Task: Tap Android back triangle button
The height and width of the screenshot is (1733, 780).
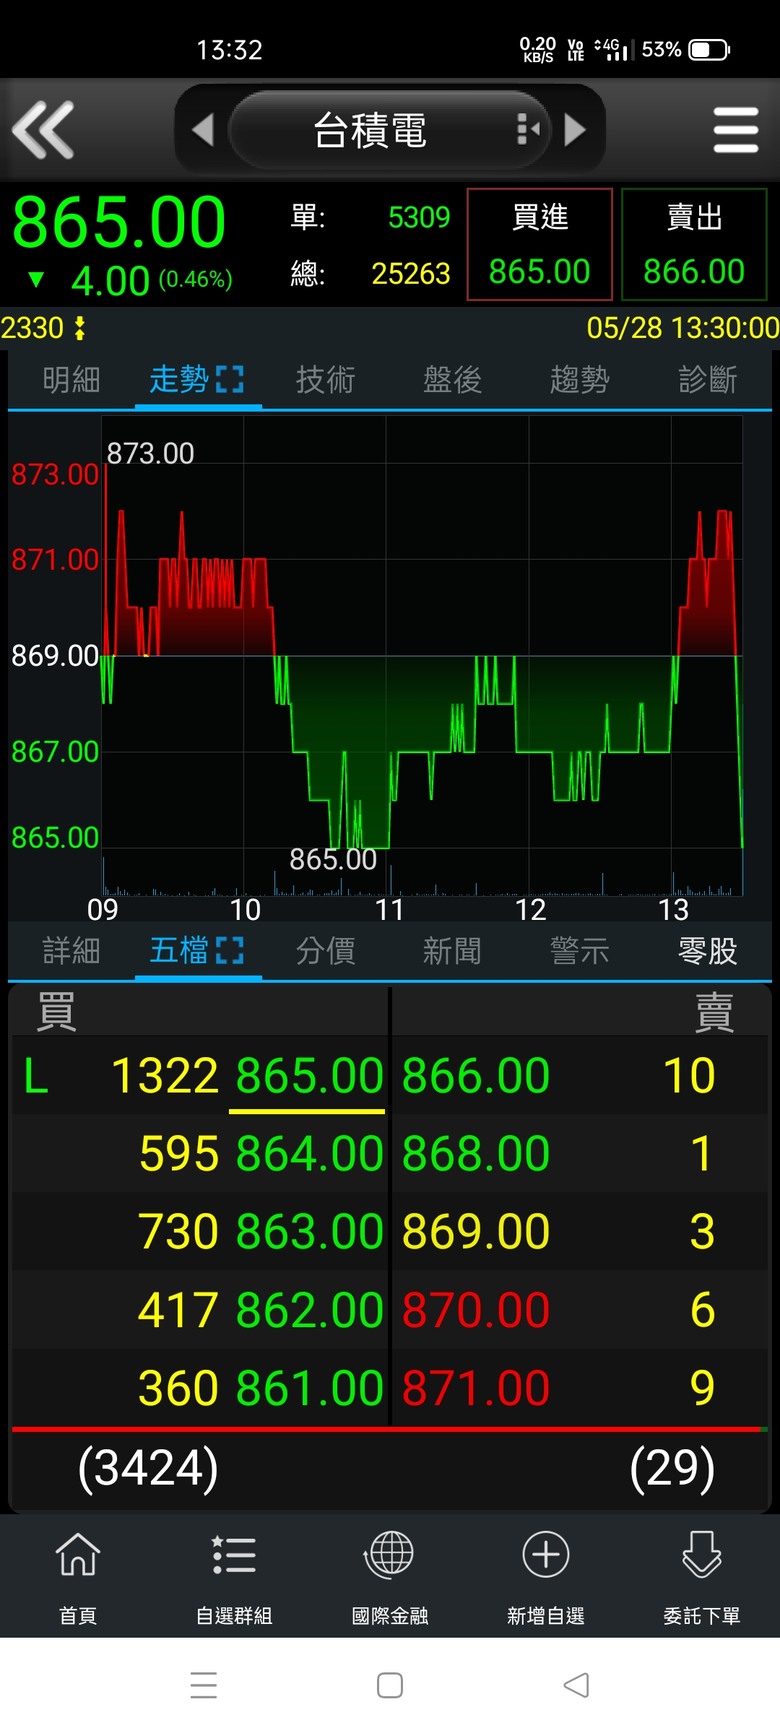Action: 576,1685
